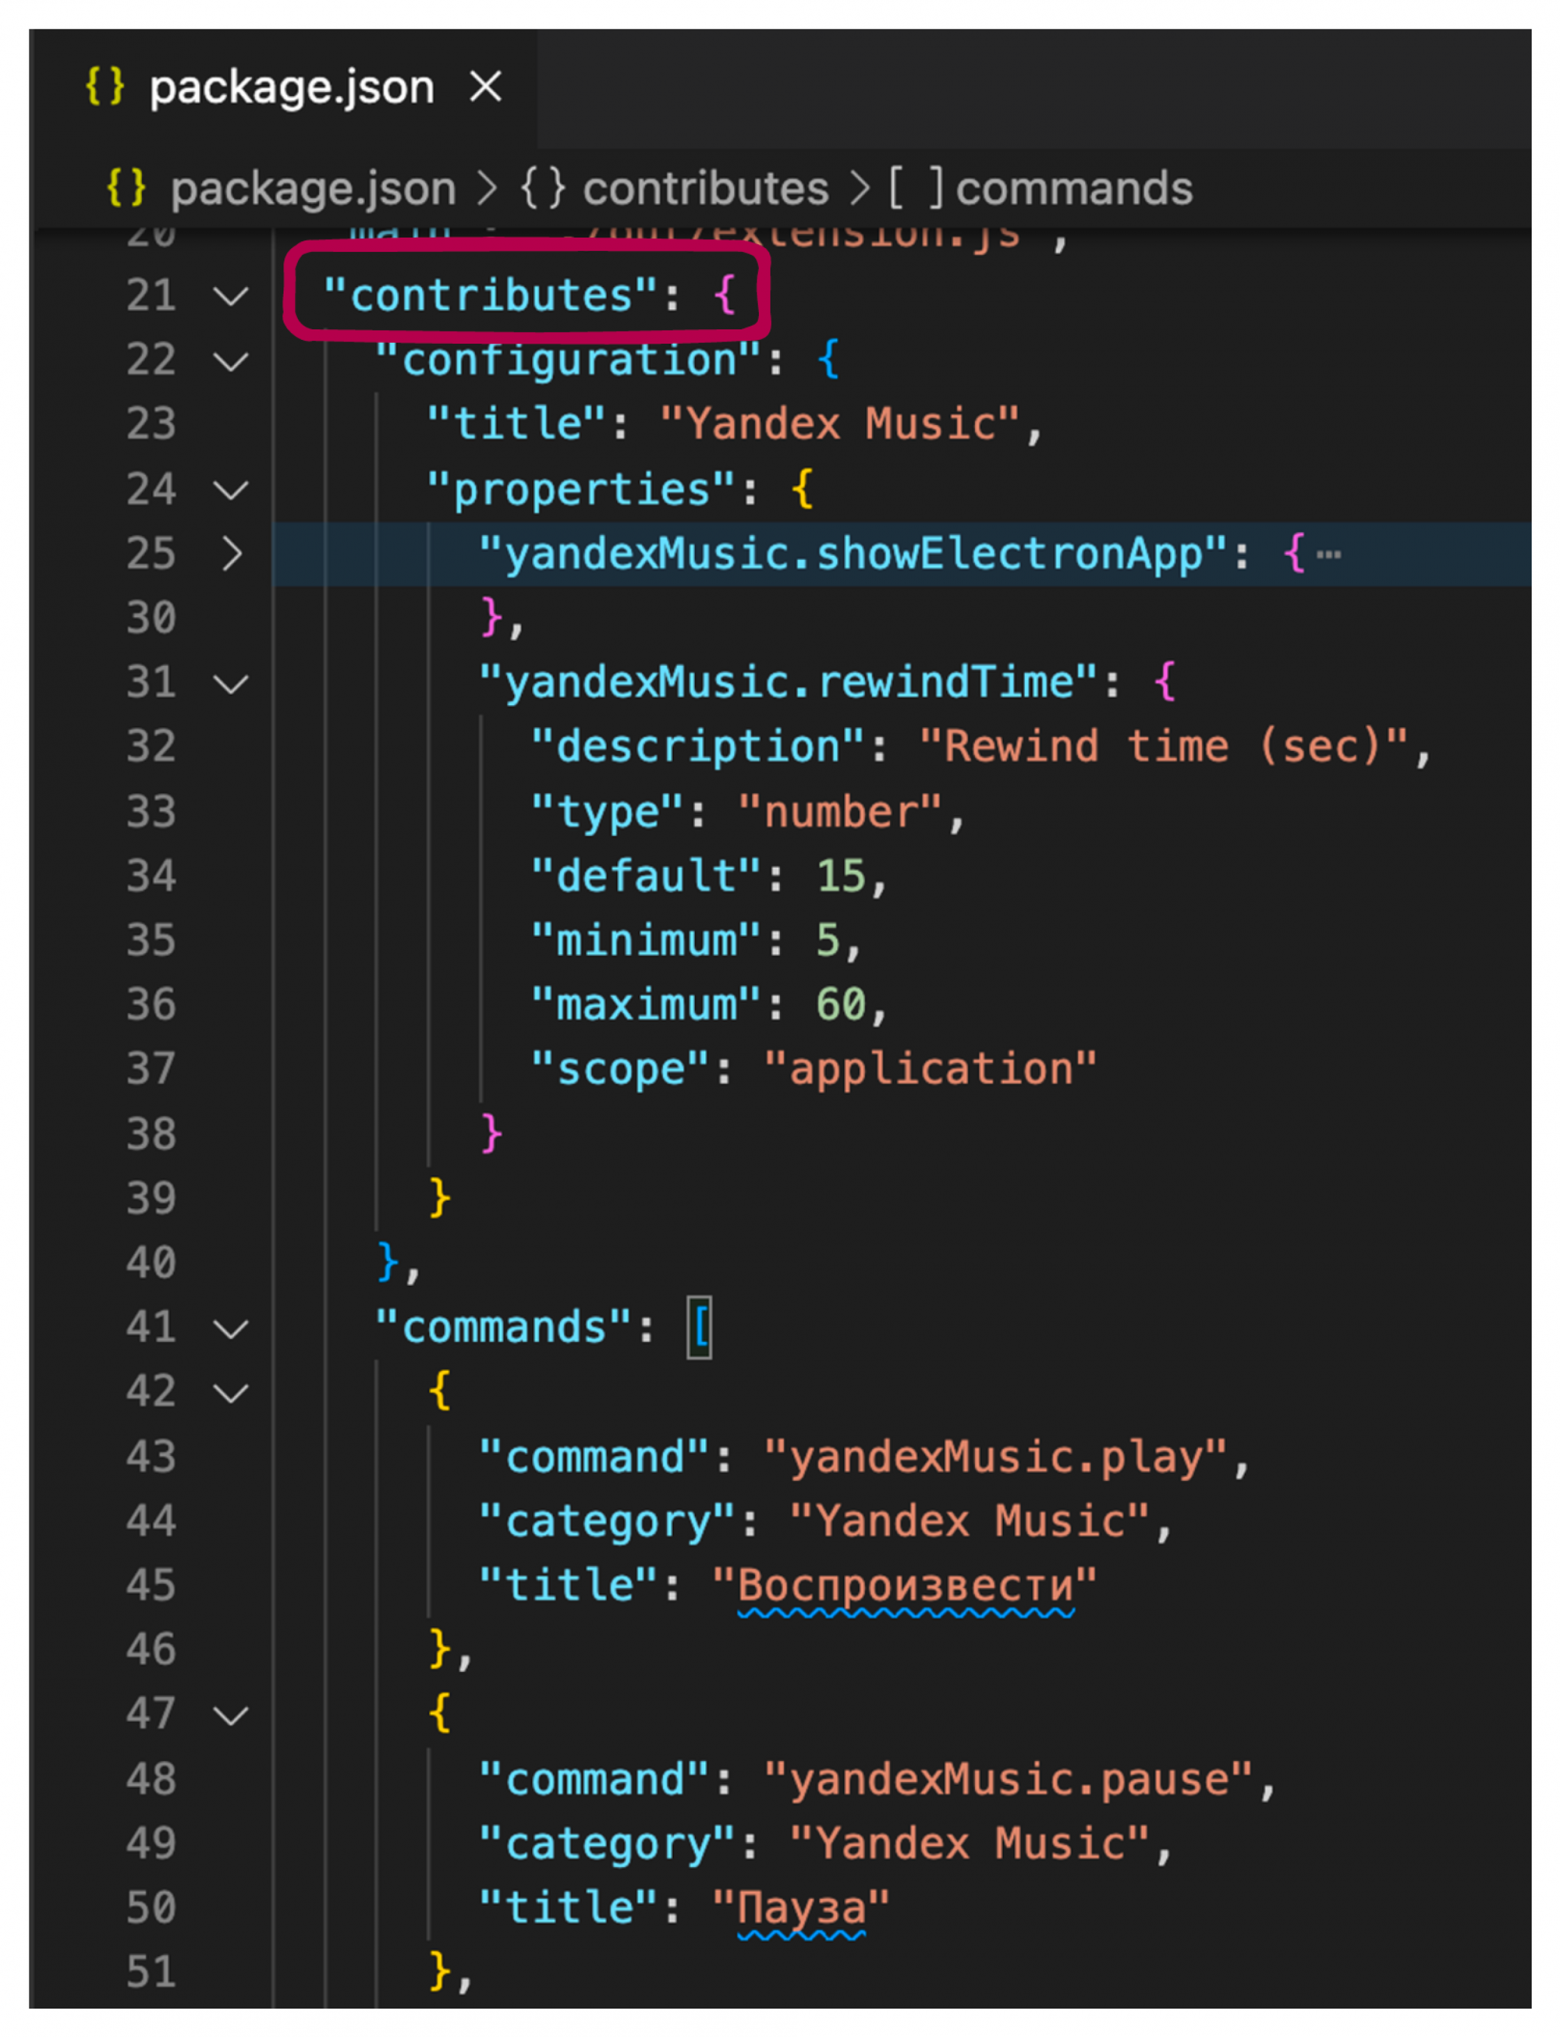The width and height of the screenshot is (1560, 2037).
Task: Click the "Воспроизвести" title string
Action: coord(905,1585)
